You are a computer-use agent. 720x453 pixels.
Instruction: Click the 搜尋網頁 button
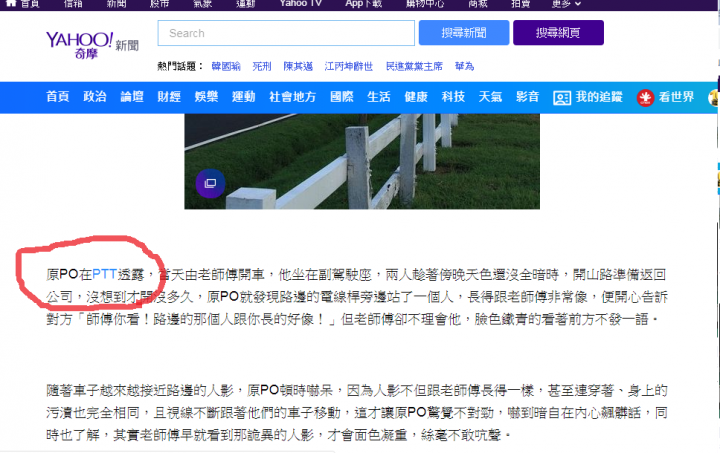coord(558,33)
